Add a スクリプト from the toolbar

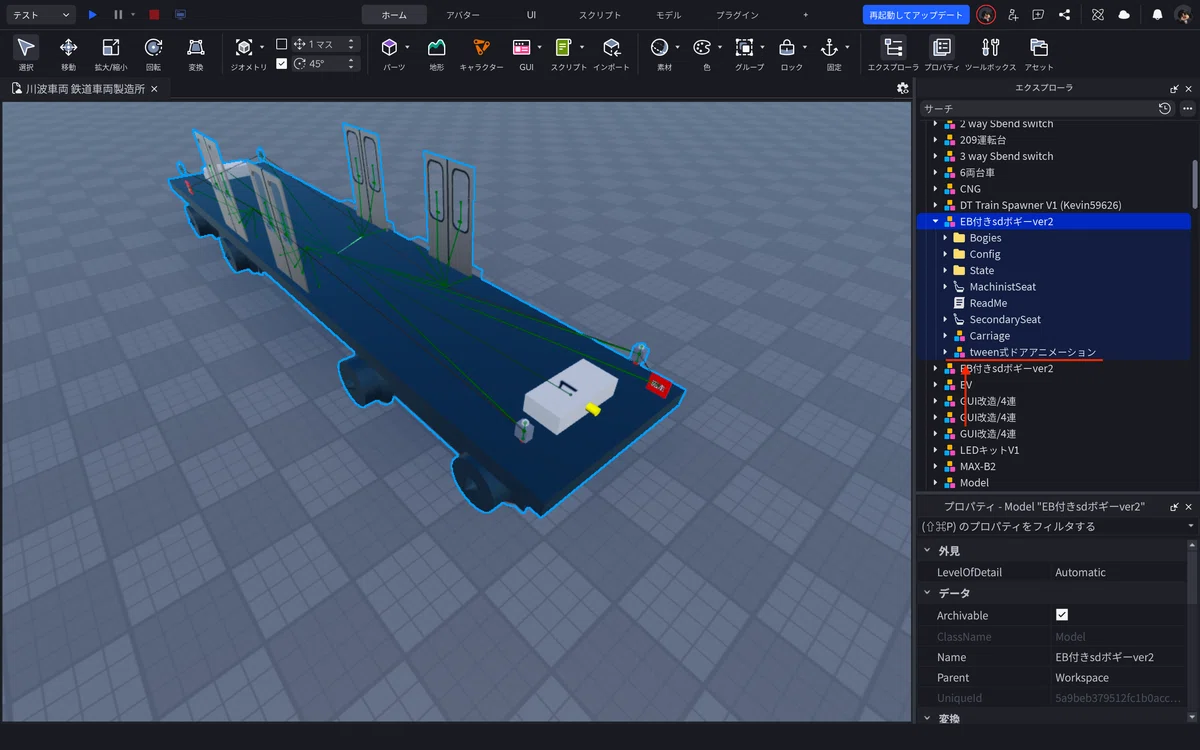tap(564, 47)
